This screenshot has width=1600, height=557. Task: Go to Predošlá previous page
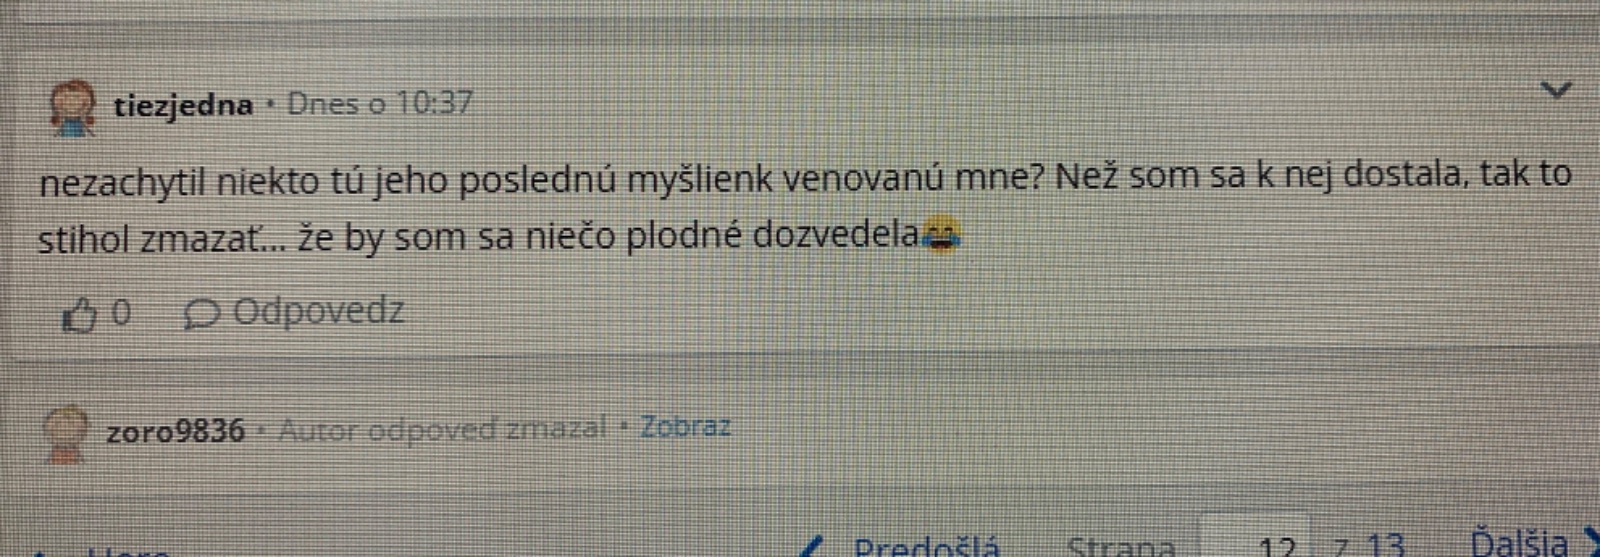point(926,547)
